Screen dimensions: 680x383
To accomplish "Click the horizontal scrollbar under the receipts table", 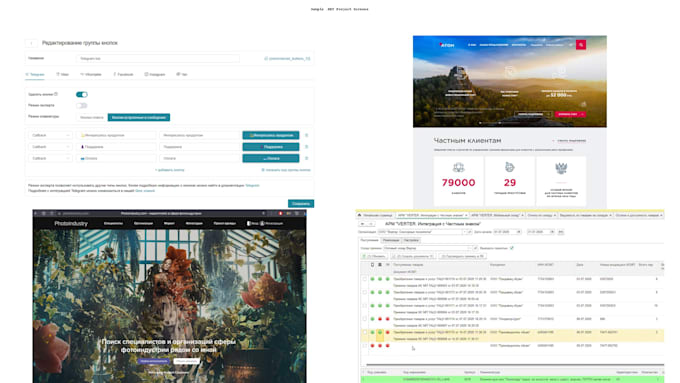I will [515, 365].
